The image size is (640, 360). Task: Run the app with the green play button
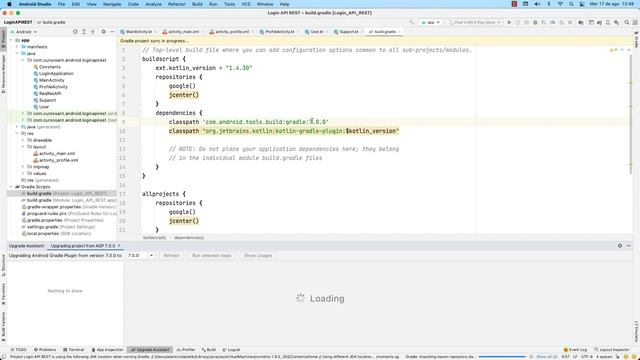click(509, 22)
